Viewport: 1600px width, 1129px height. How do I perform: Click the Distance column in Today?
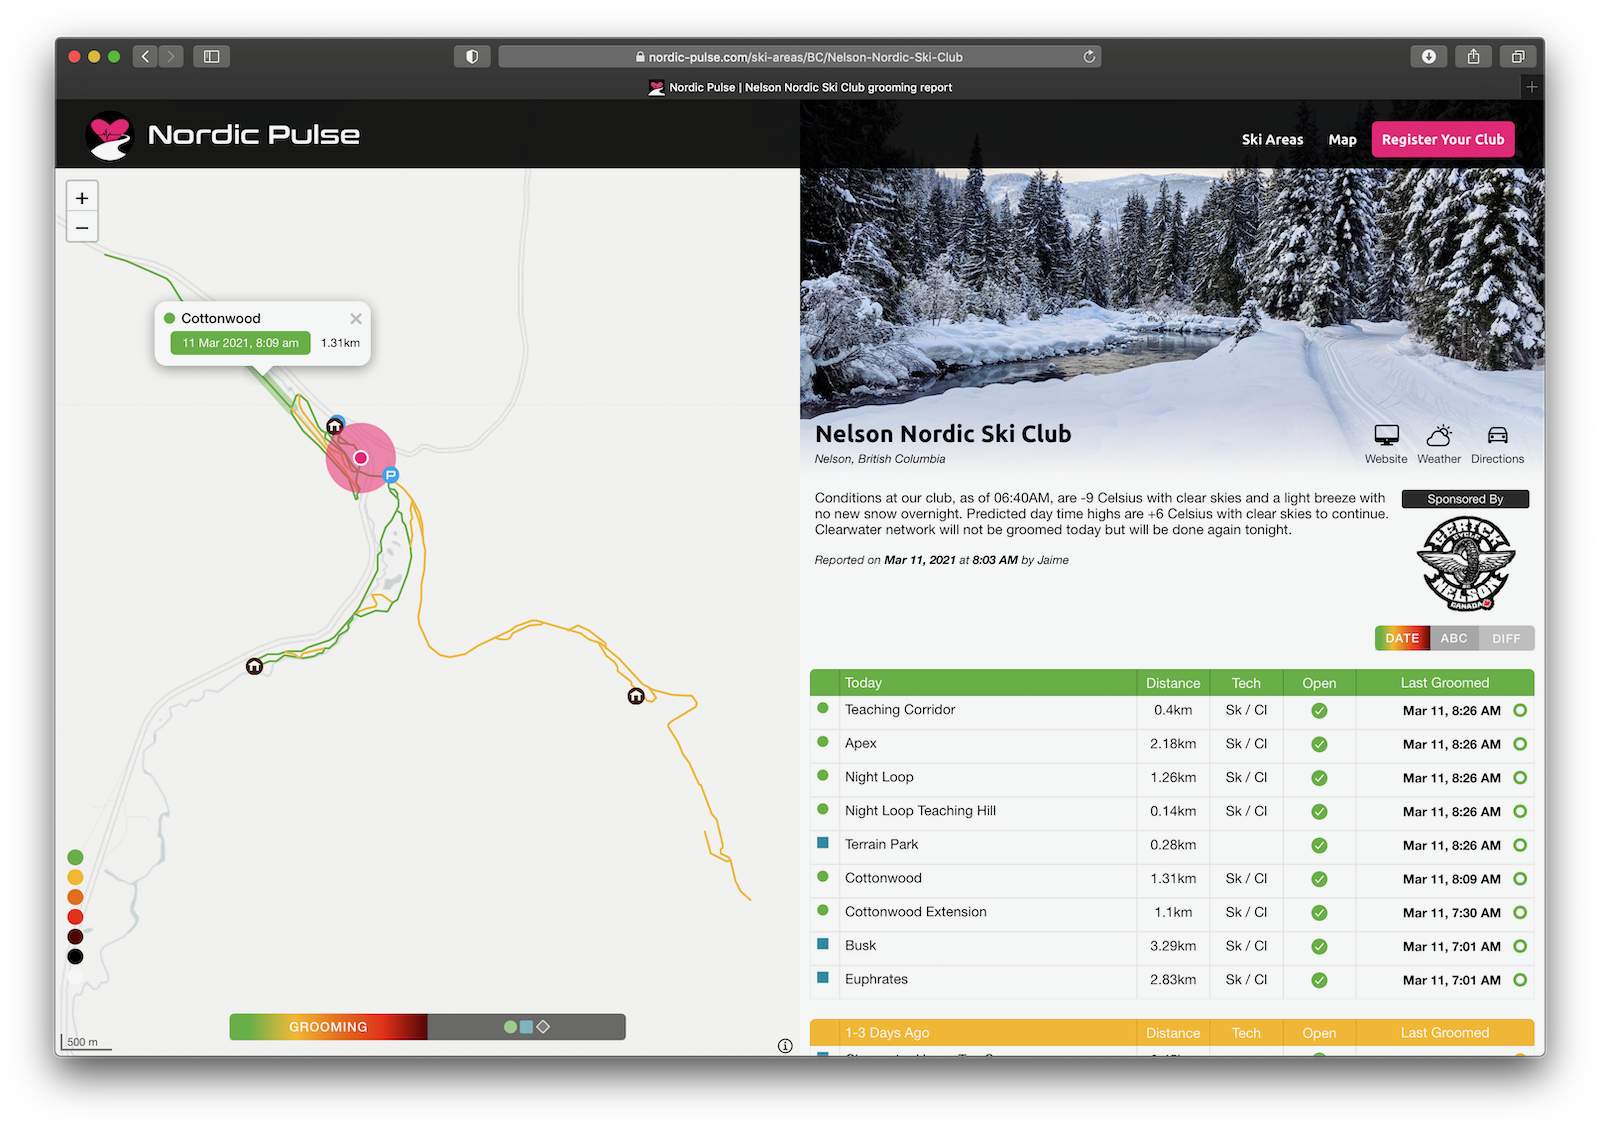click(x=1173, y=683)
